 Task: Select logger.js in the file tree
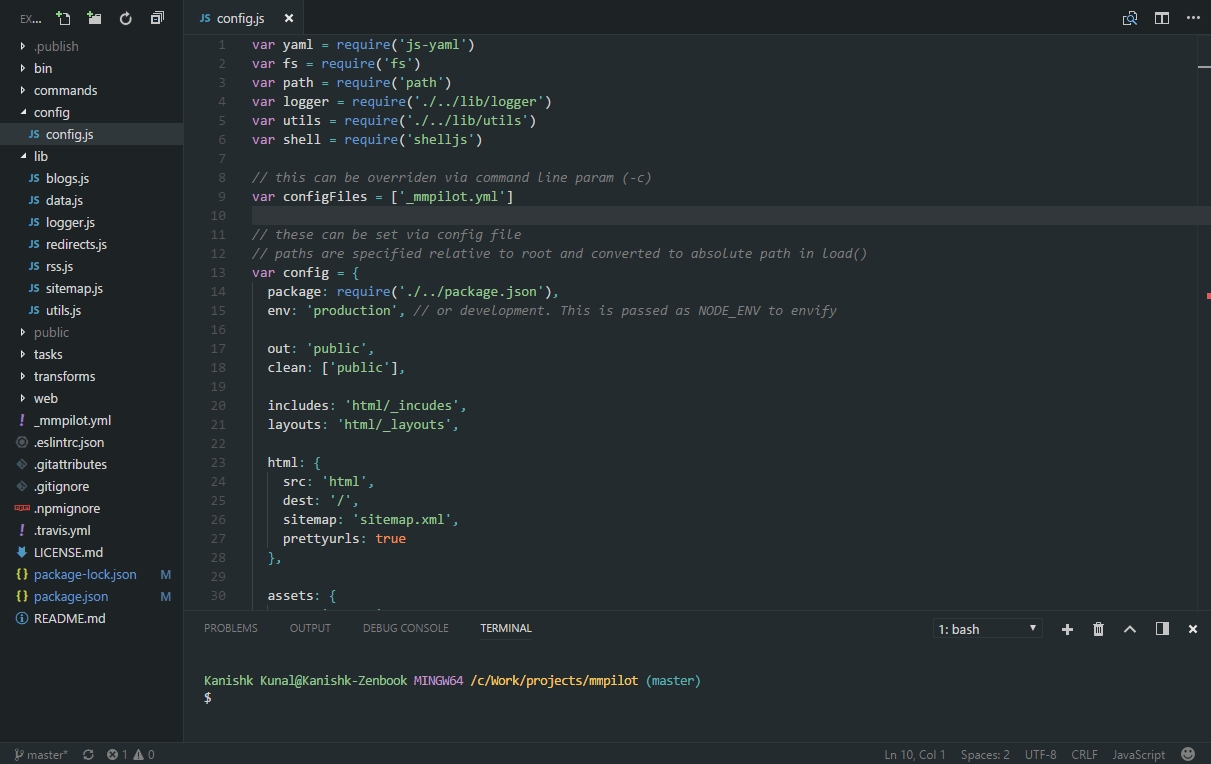70,222
